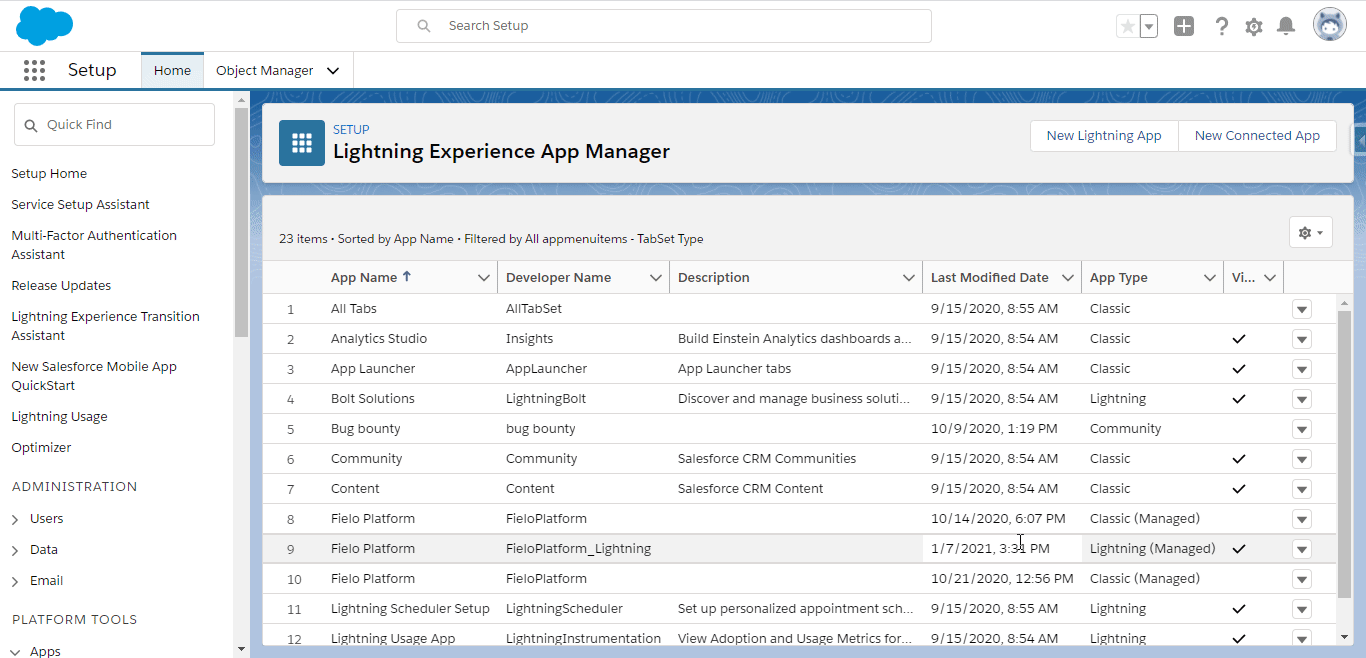Click visible checkmark for FieloPlatform_Lightning row
Viewport: 1366px width, 658px height.
click(1239, 549)
